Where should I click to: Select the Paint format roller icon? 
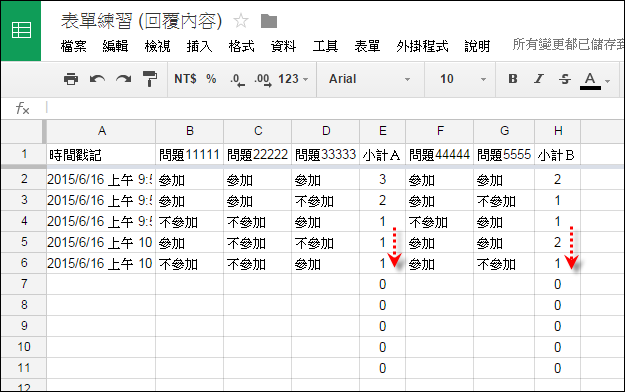pos(150,79)
